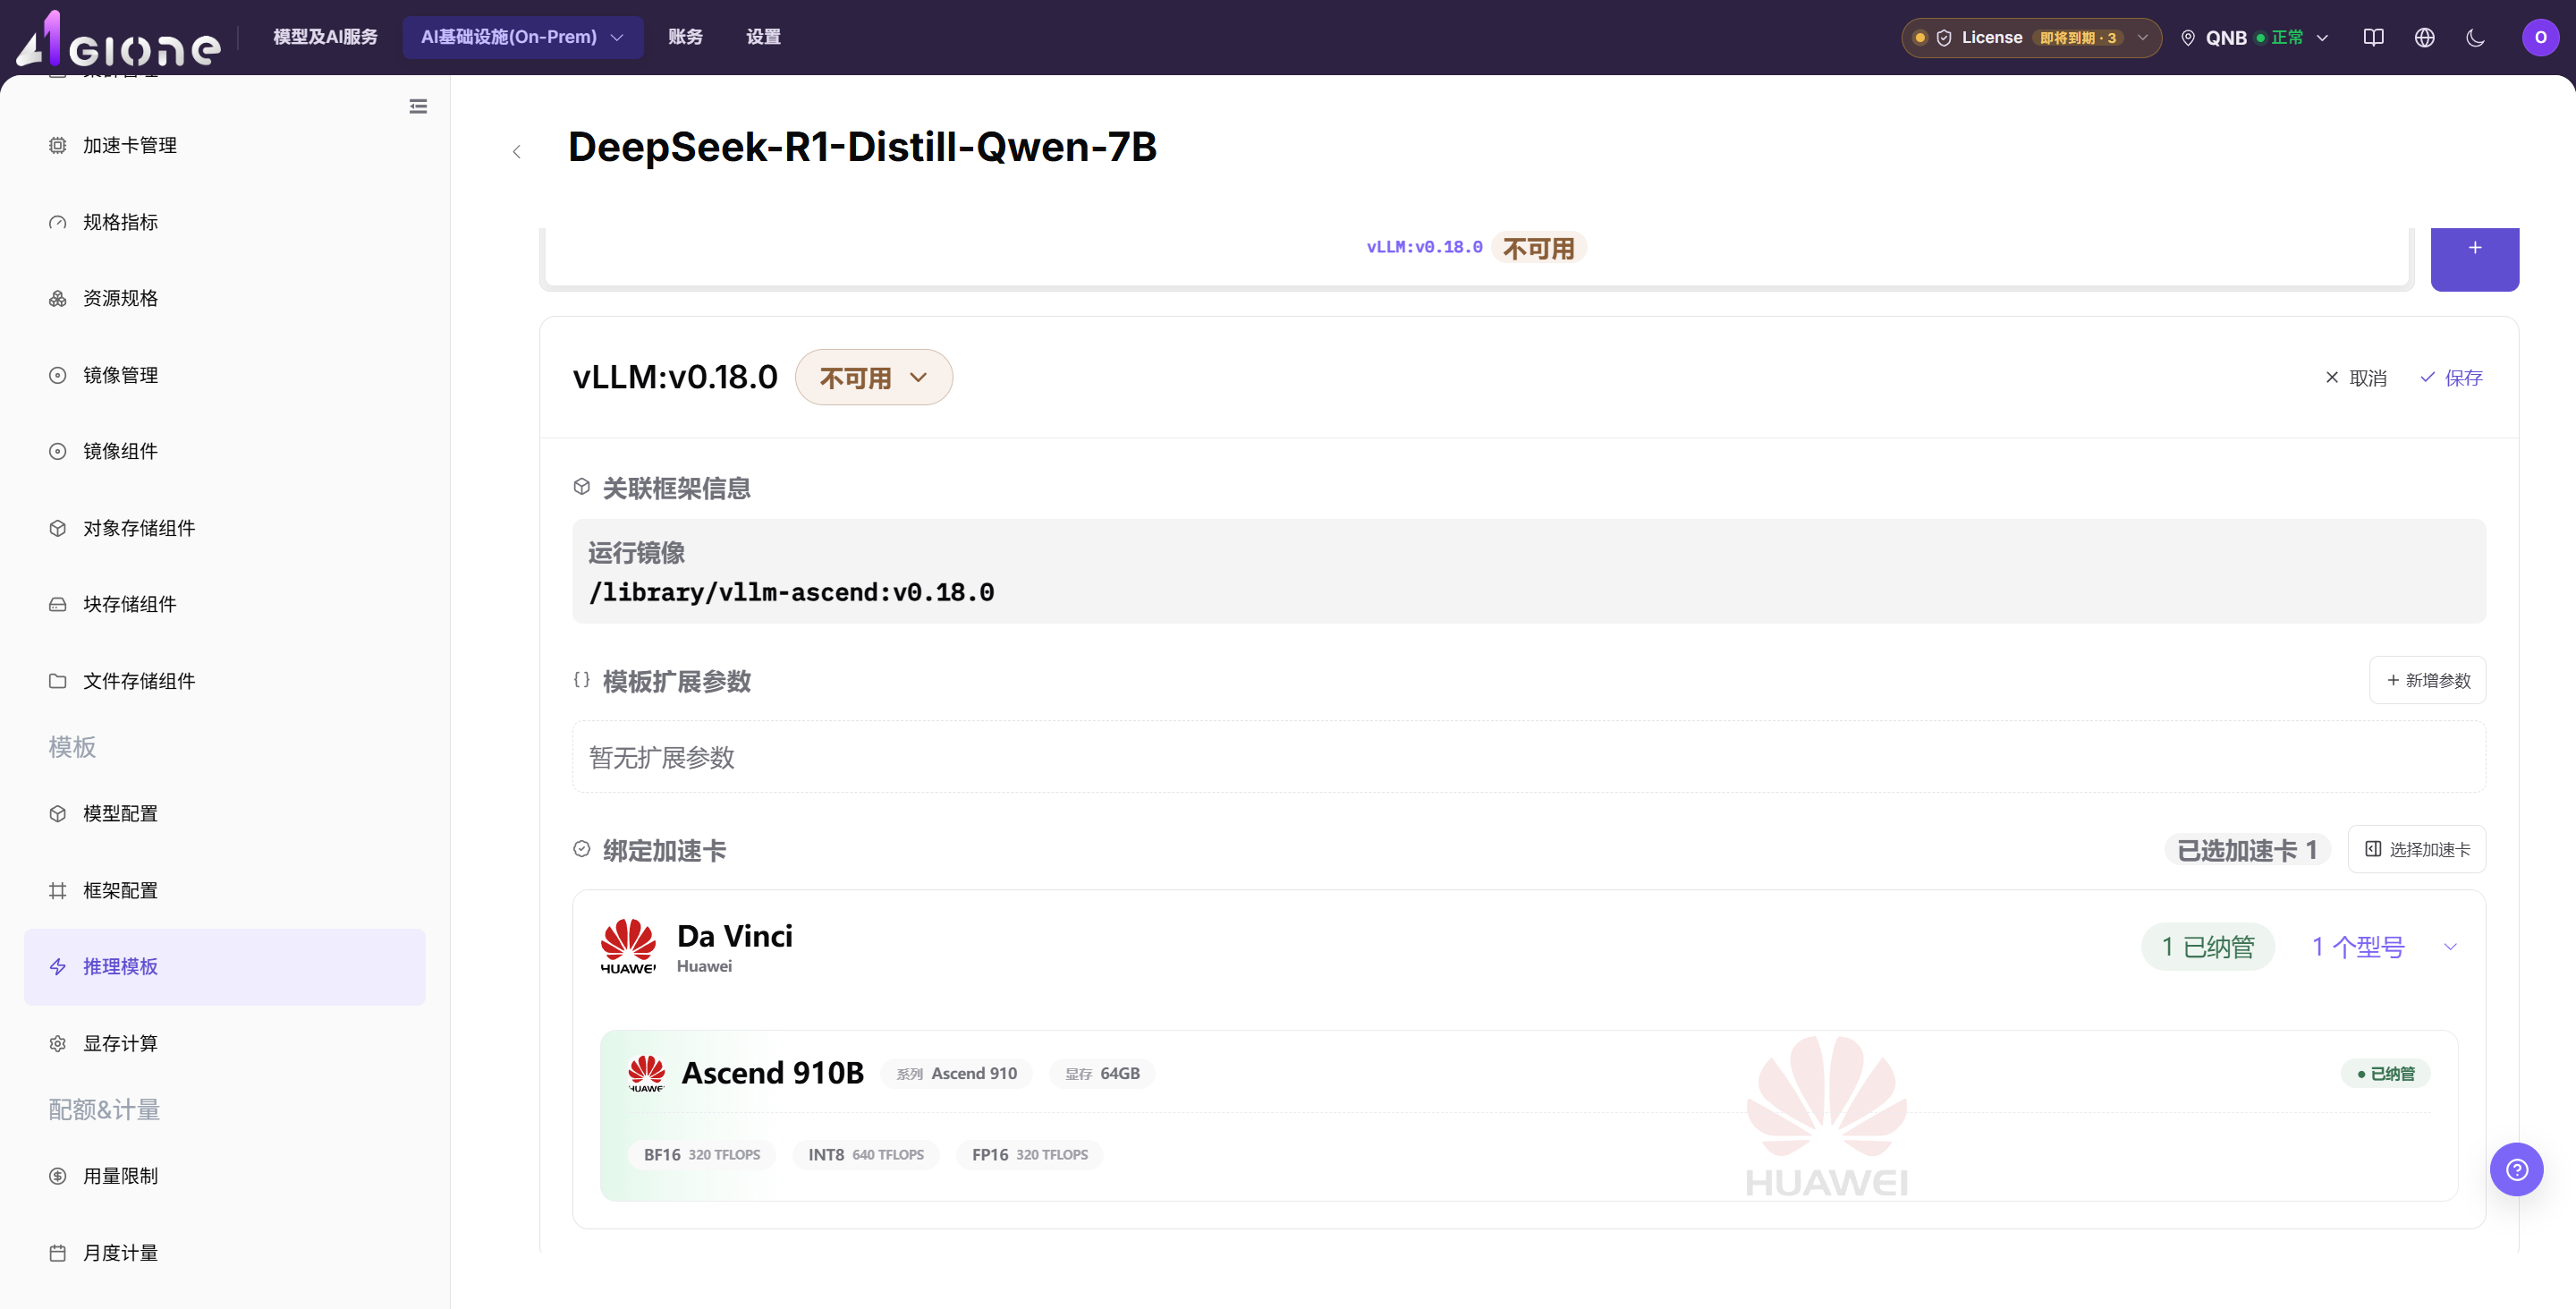
Task: Click the DeepSeek-R1-Distill-Qwen-7B title
Action: click(862, 147)
